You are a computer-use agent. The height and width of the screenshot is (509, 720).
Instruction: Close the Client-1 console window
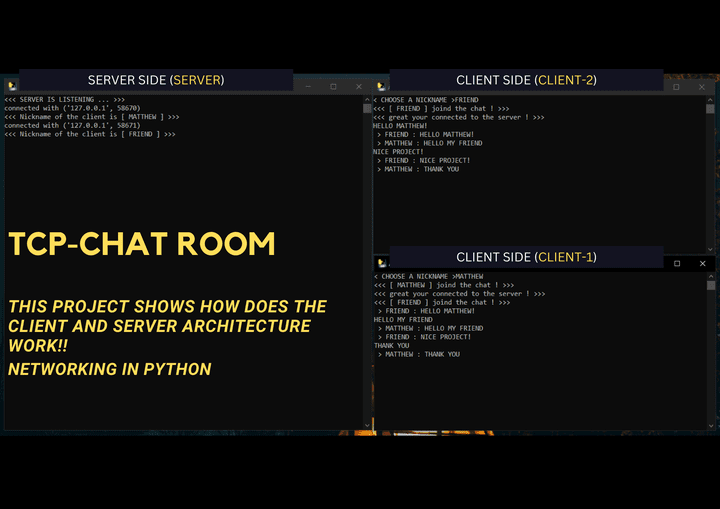(703, 263)
